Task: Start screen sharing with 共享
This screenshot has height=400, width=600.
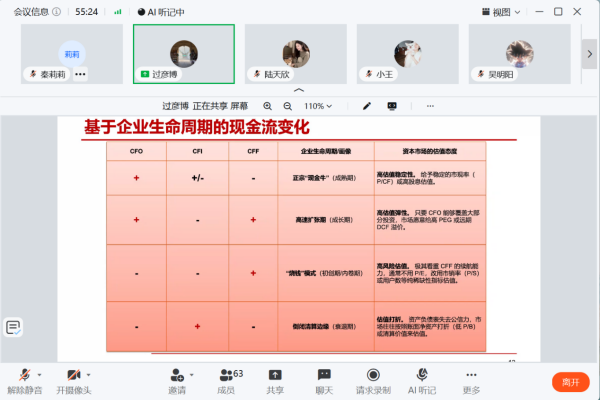Action: tap(275, 381)
